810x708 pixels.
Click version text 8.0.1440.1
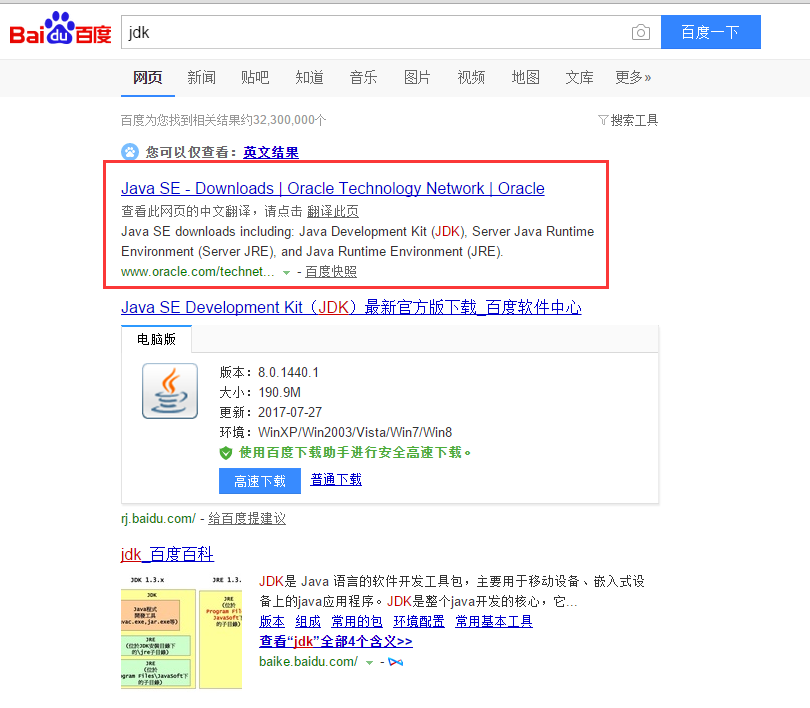pyautogui.click(x=288, y=372)
